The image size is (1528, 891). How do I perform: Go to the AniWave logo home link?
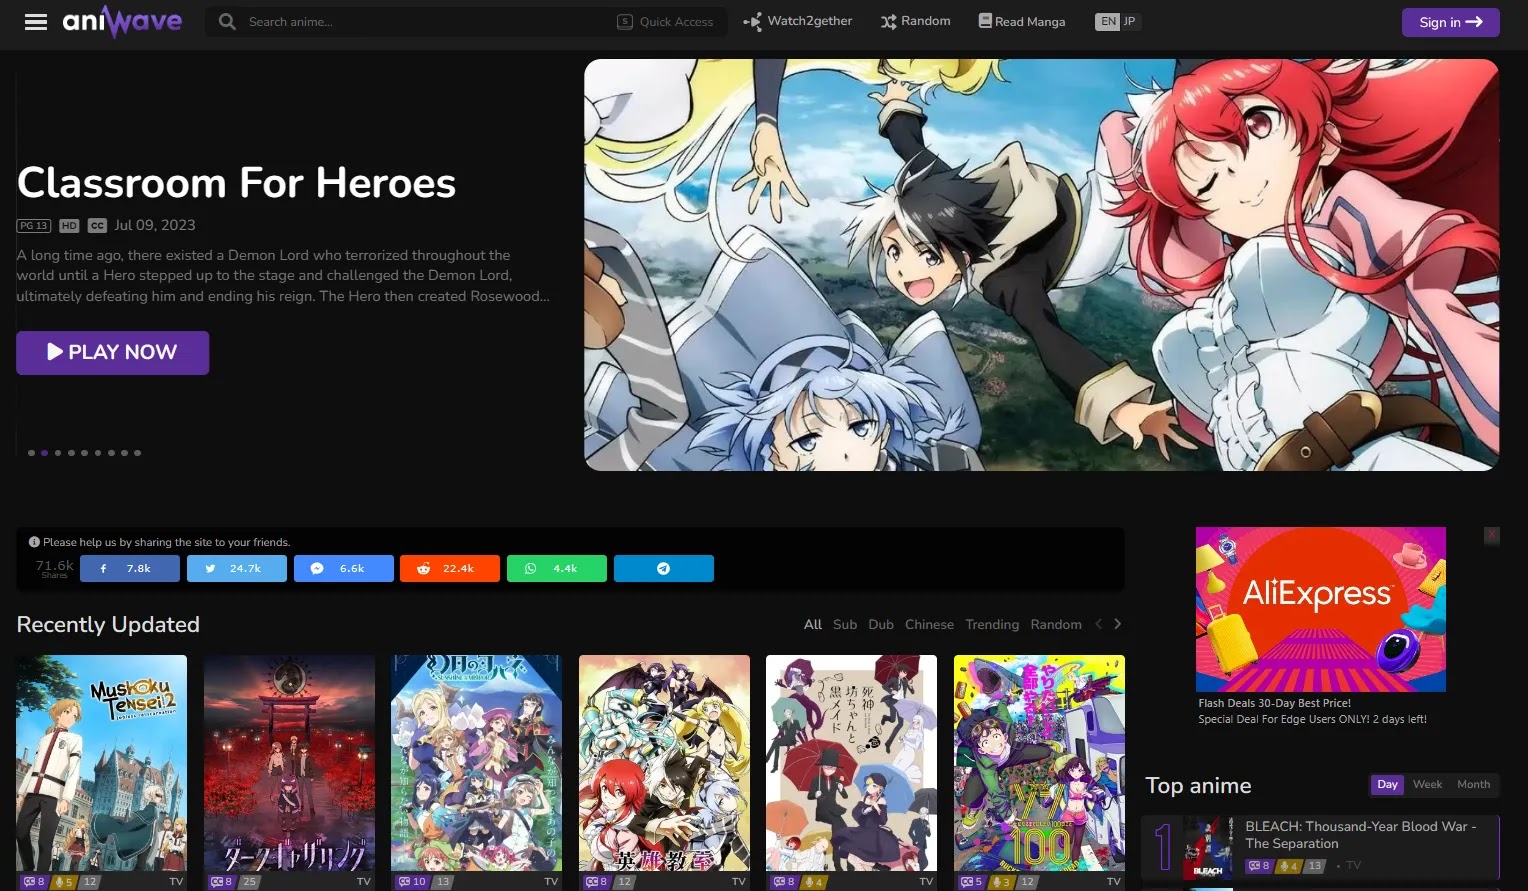click(122, 21)
